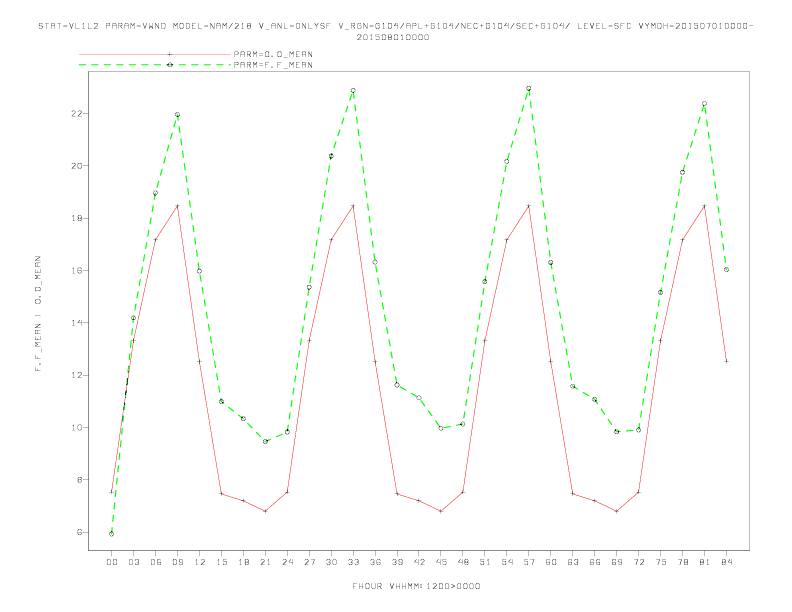Click y-axis tick label 18

77,218
